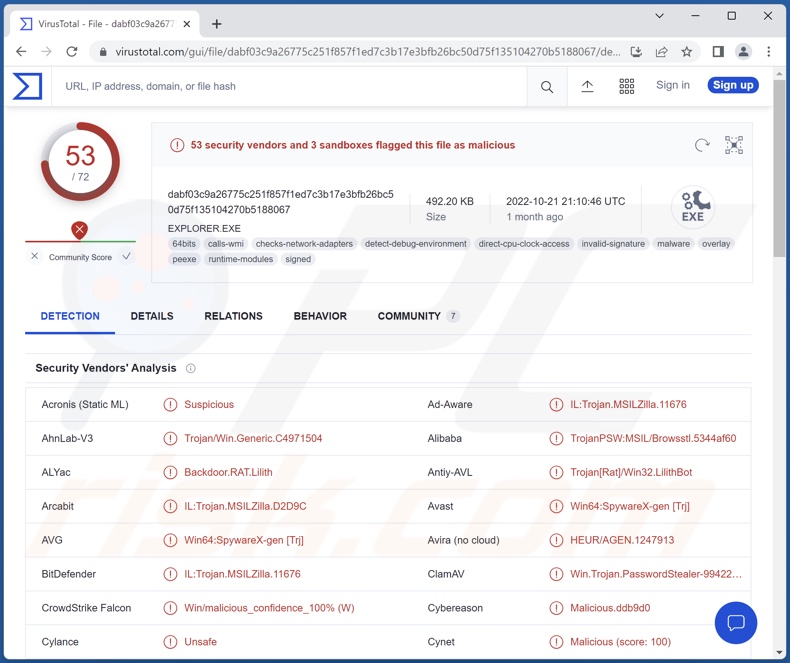Screen dimensions: 790x663
Task: Click the red malicious marker icon
Action: click(x=80, y=230)
